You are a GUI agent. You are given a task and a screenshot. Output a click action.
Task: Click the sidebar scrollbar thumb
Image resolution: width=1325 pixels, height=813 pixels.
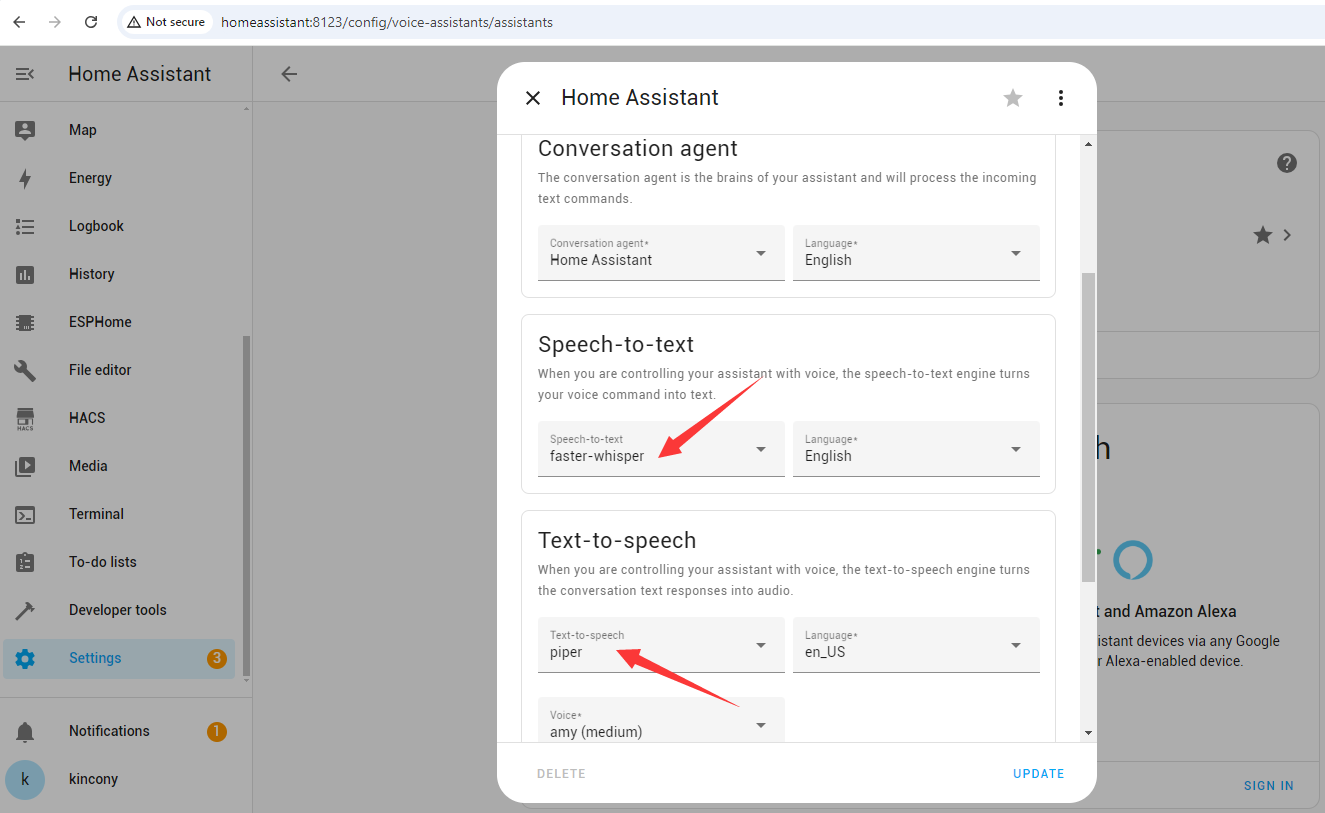(x=246, y=505)
